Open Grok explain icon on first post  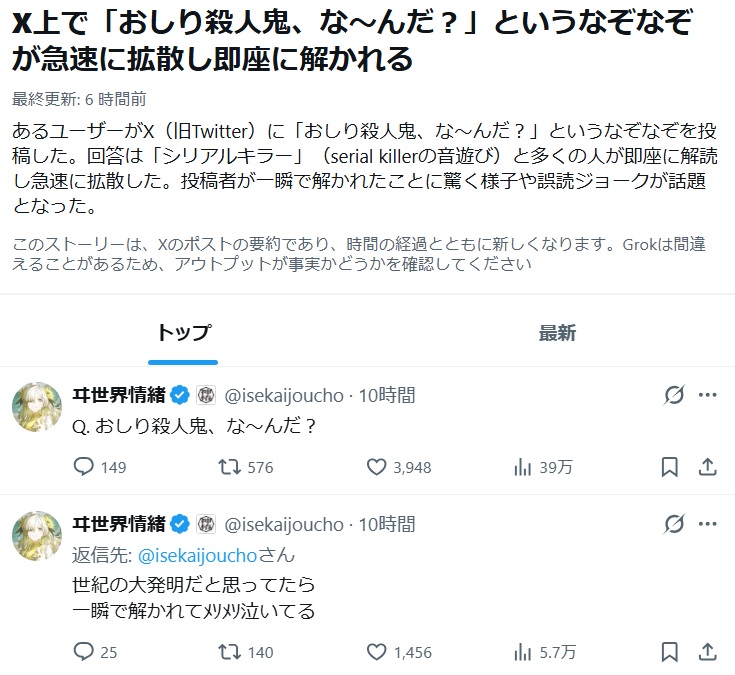[x=674, y=395]
